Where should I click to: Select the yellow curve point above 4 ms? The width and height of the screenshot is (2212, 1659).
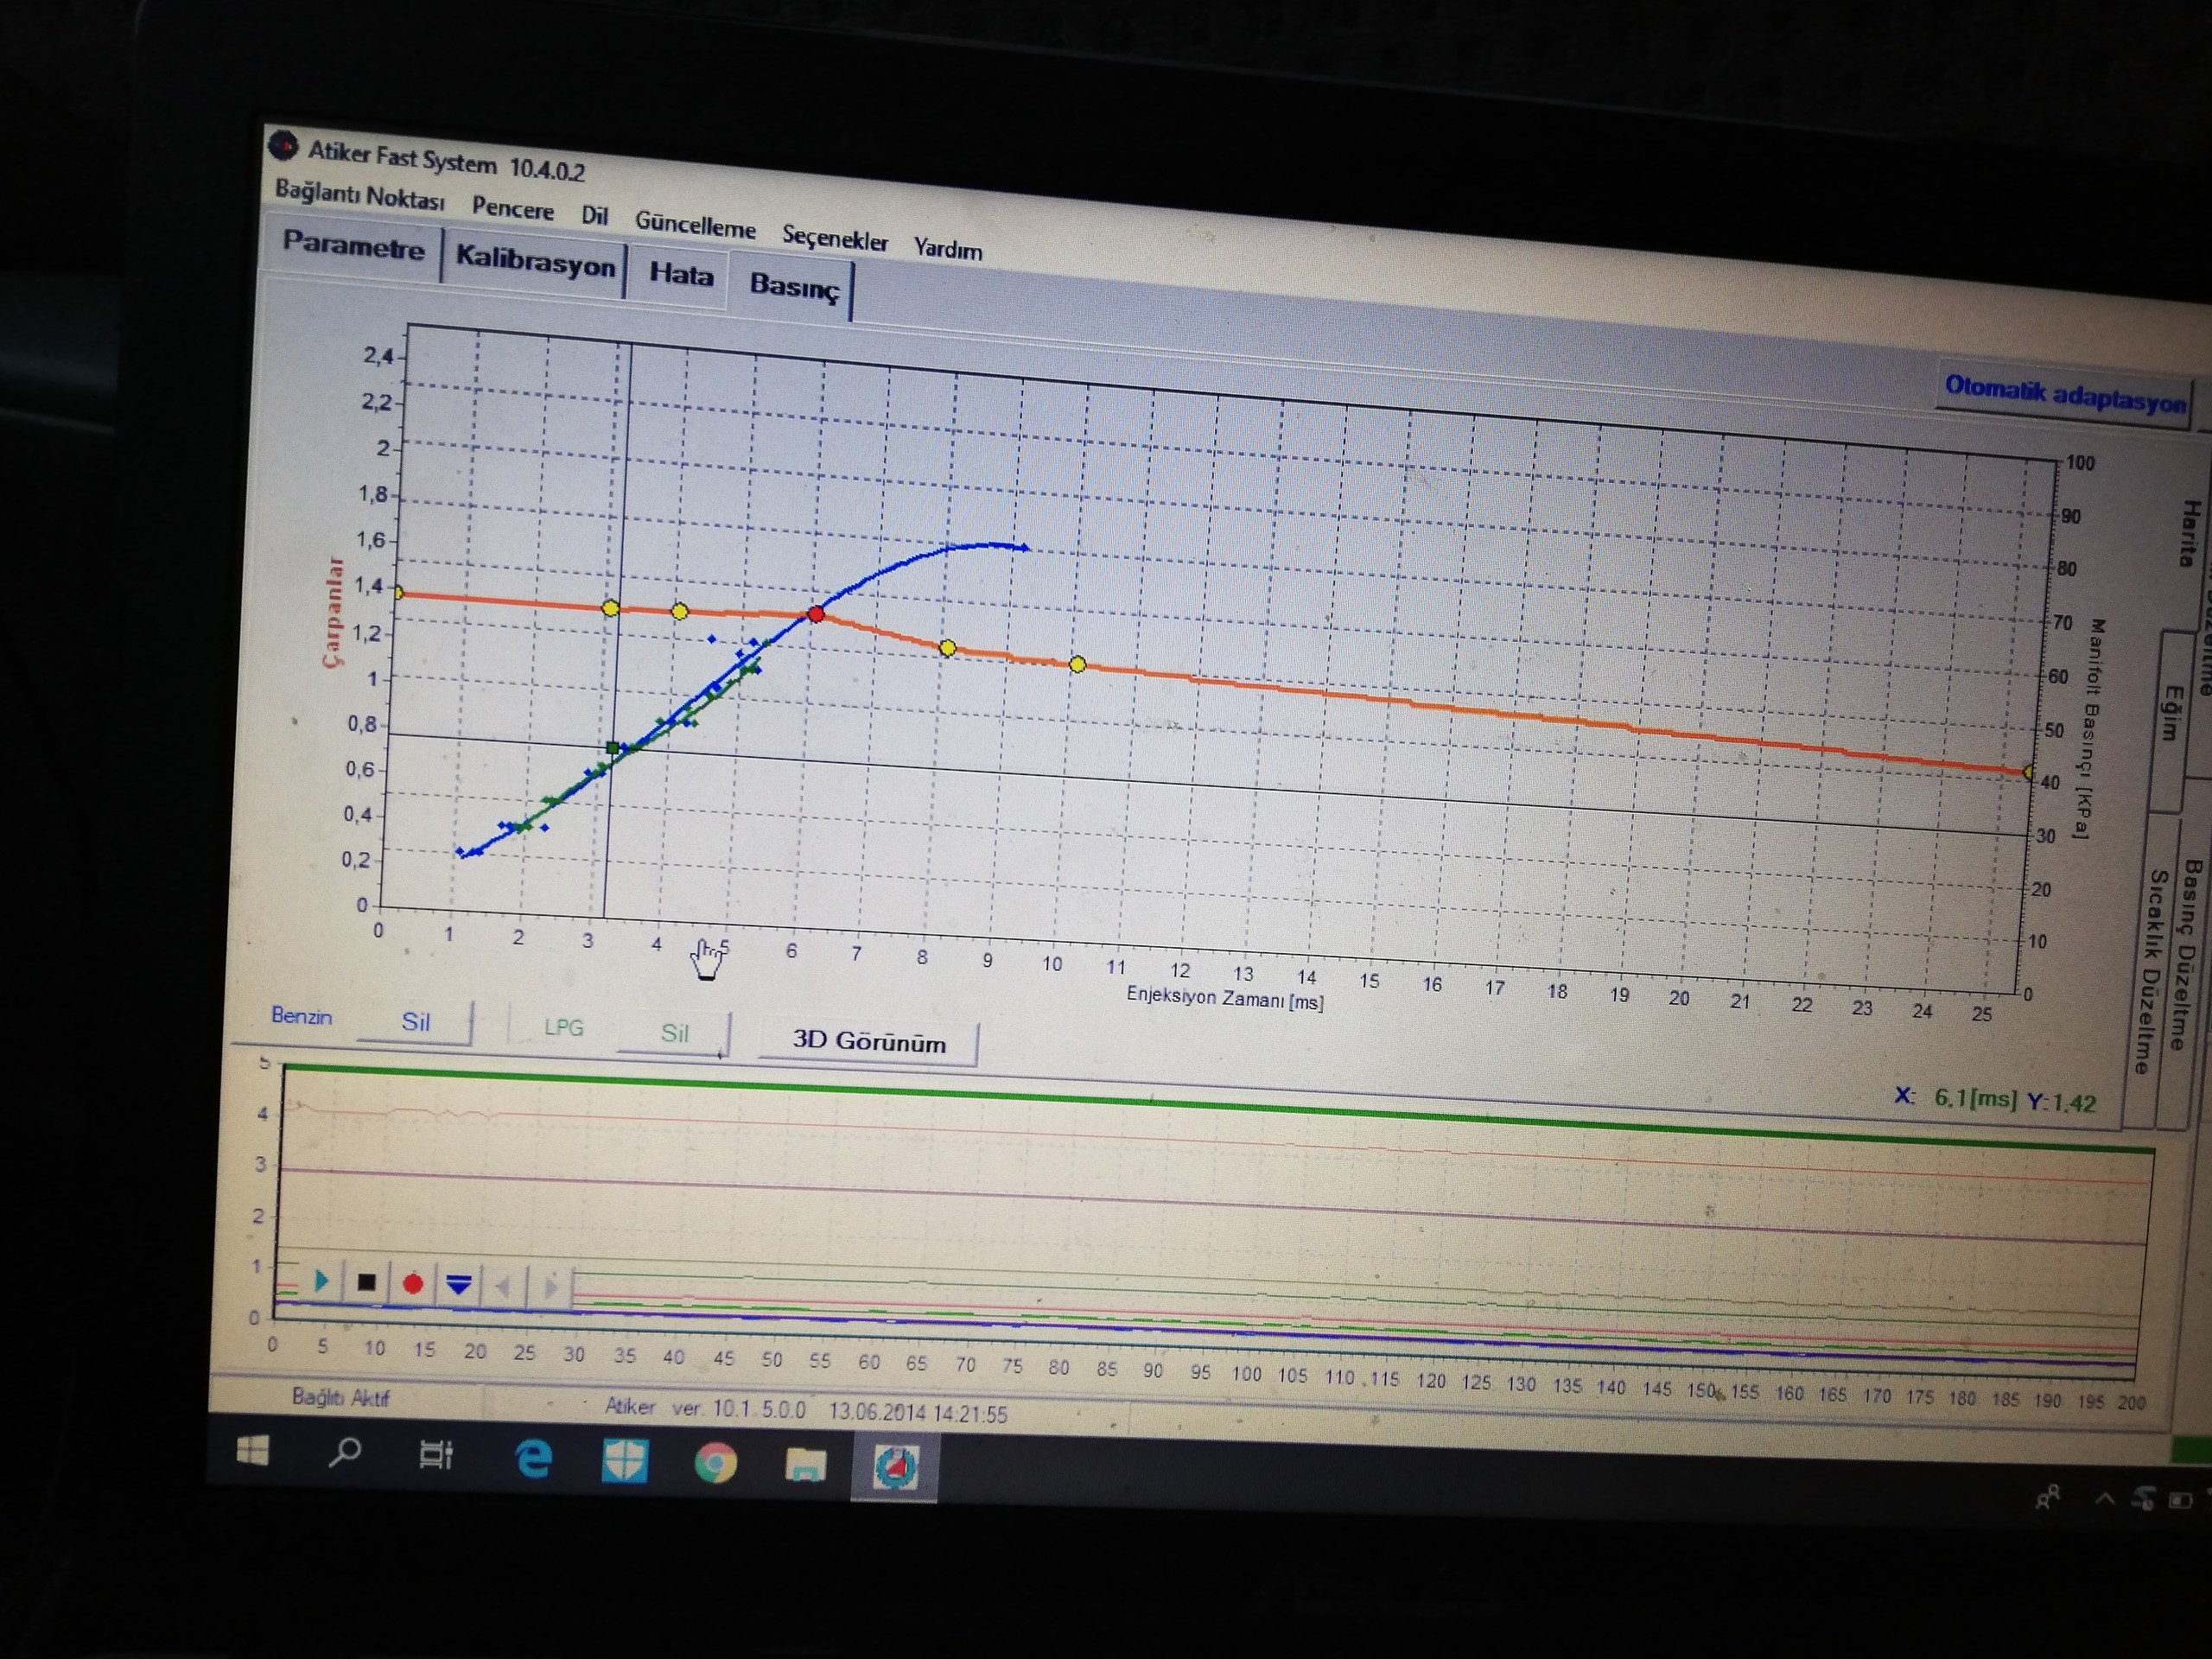(x=679, y=611)
